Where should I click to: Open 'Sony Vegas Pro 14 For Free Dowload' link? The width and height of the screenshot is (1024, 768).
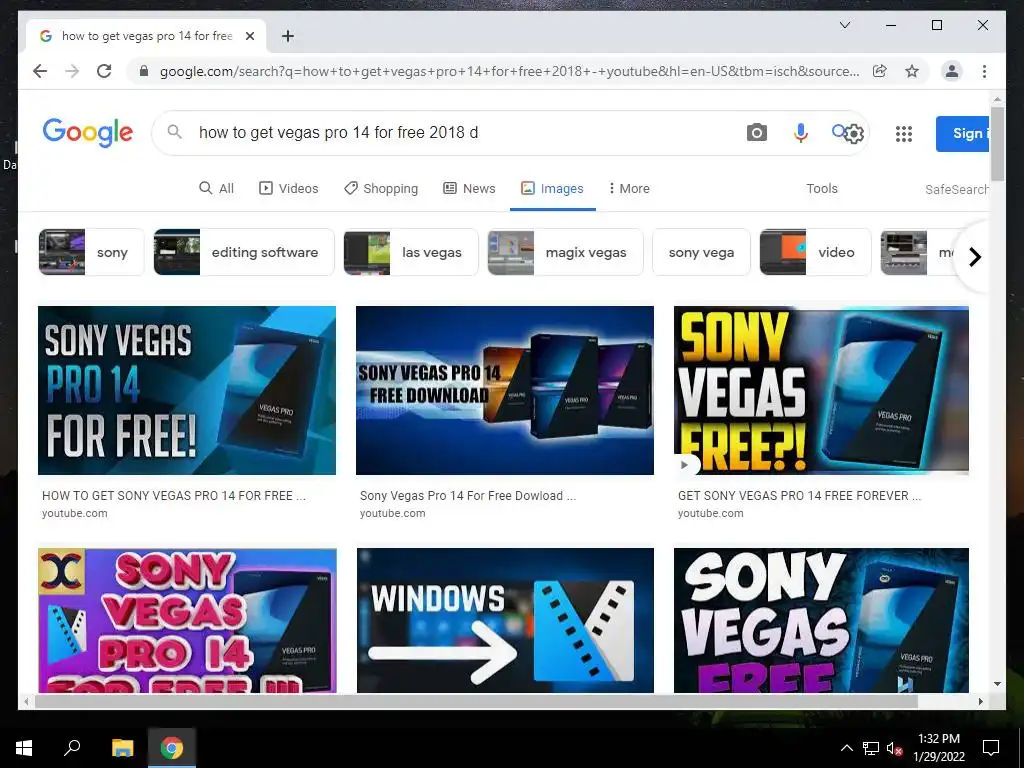468,496
